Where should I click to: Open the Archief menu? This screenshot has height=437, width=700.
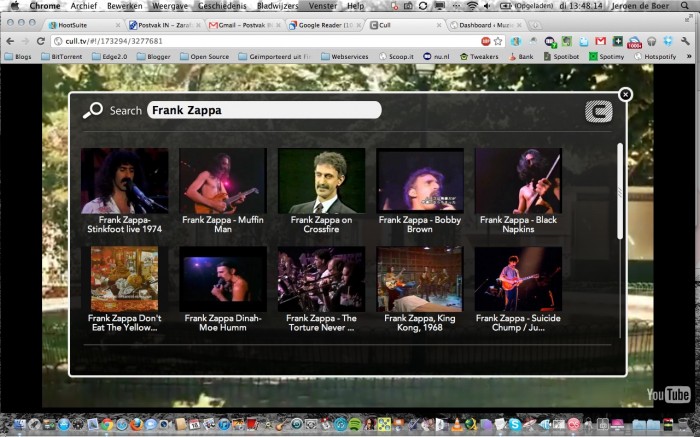pyautogui.click(x=83, y=6)
